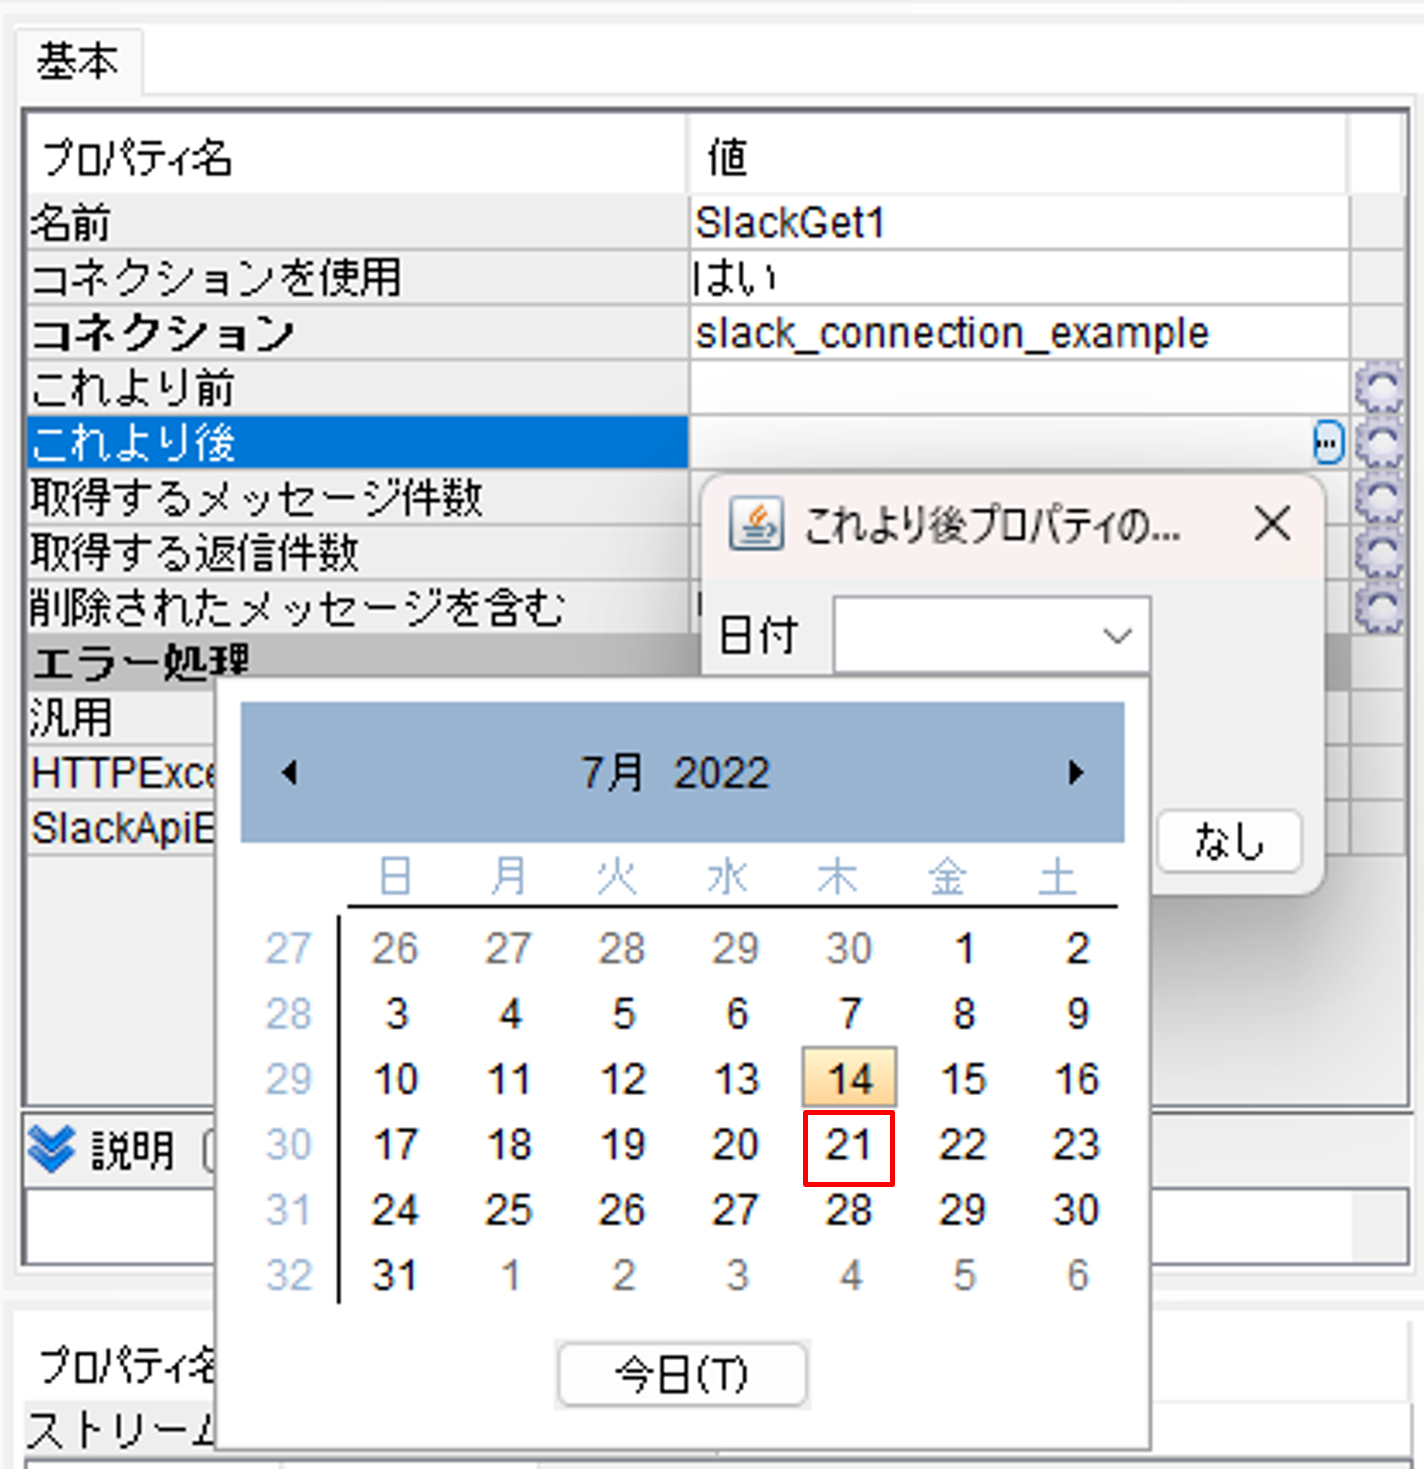Select July 25 in the calendar
This screenshot has width=1424, height=1469.
(509, 1210)
